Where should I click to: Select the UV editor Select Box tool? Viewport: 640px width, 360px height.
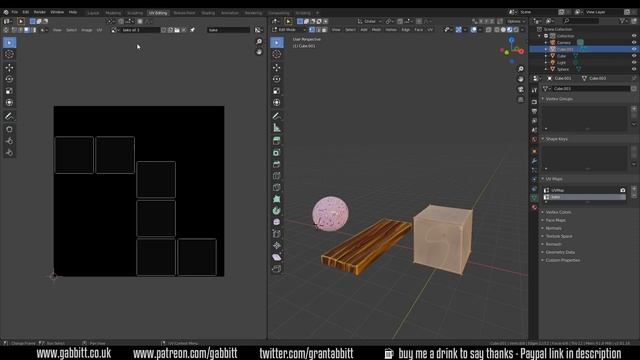point(9,42)
